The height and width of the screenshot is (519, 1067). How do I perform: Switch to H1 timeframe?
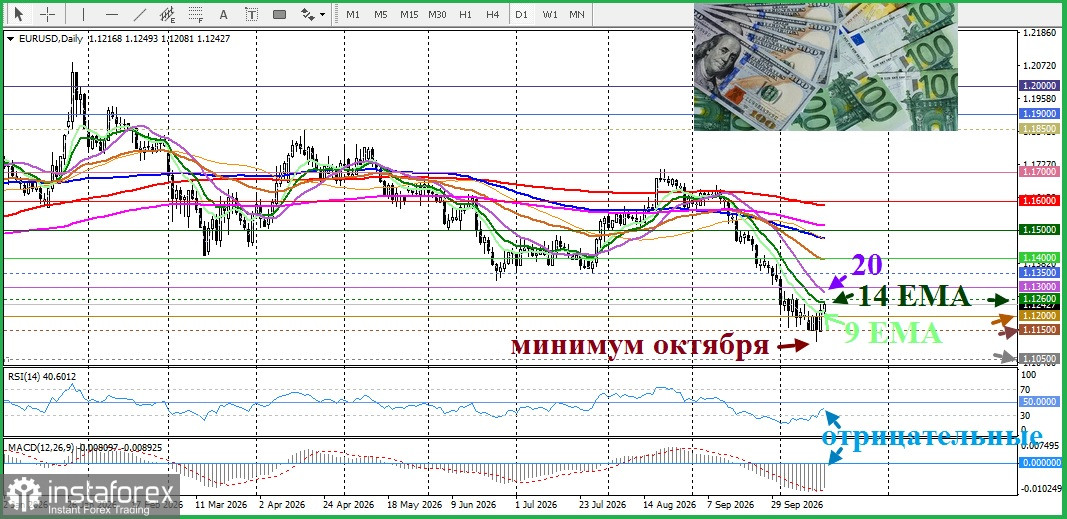pos(465,14)
